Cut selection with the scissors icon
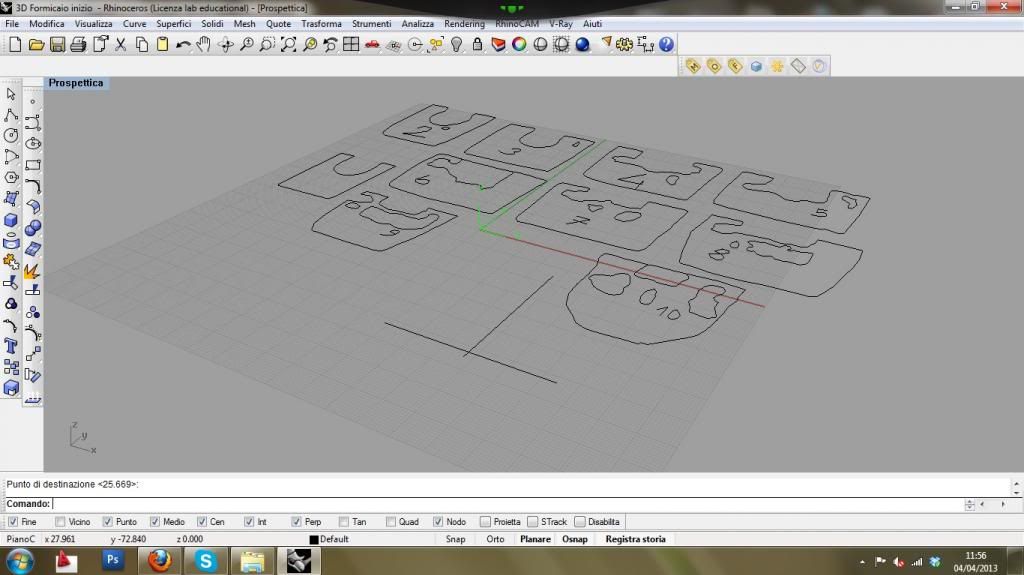Screen dimensions: 1024x575 click(120, 44)
